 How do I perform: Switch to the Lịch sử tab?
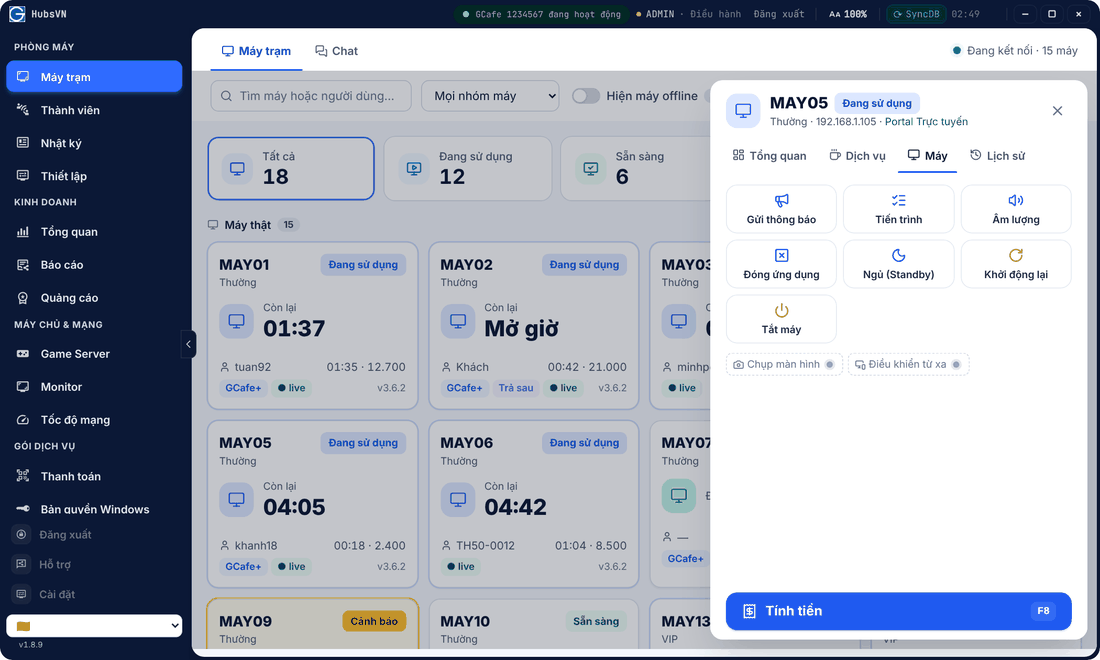pyautogui.click(x=998, y=156)
